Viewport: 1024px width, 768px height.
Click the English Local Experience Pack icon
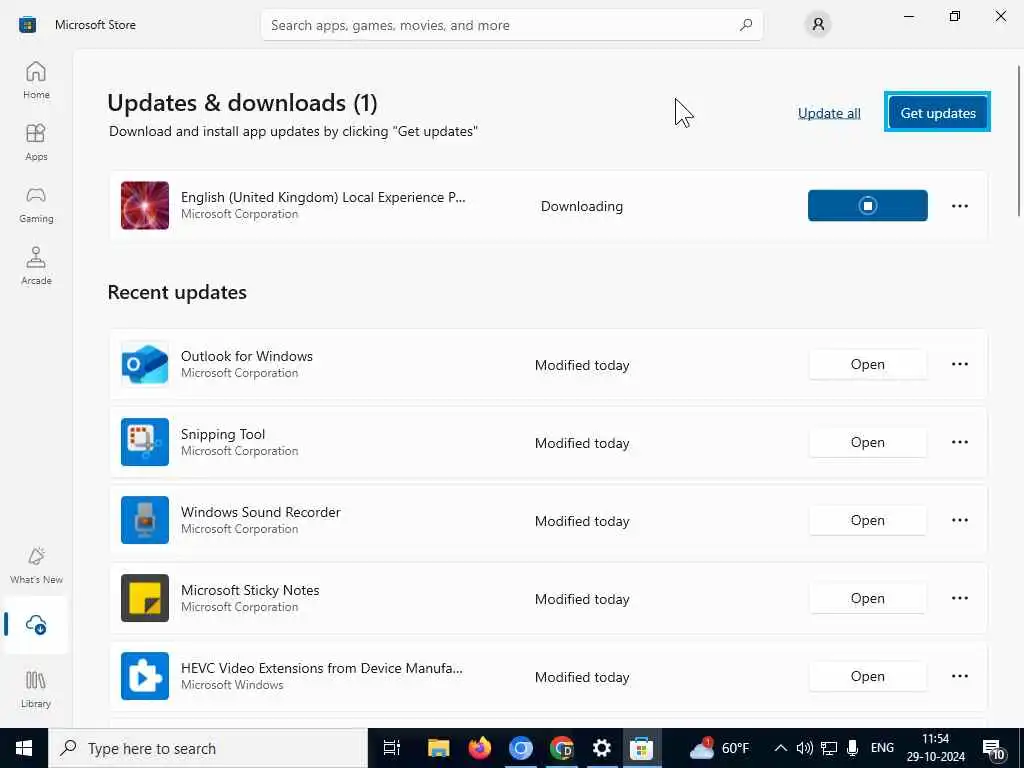(x=145, y=206)
